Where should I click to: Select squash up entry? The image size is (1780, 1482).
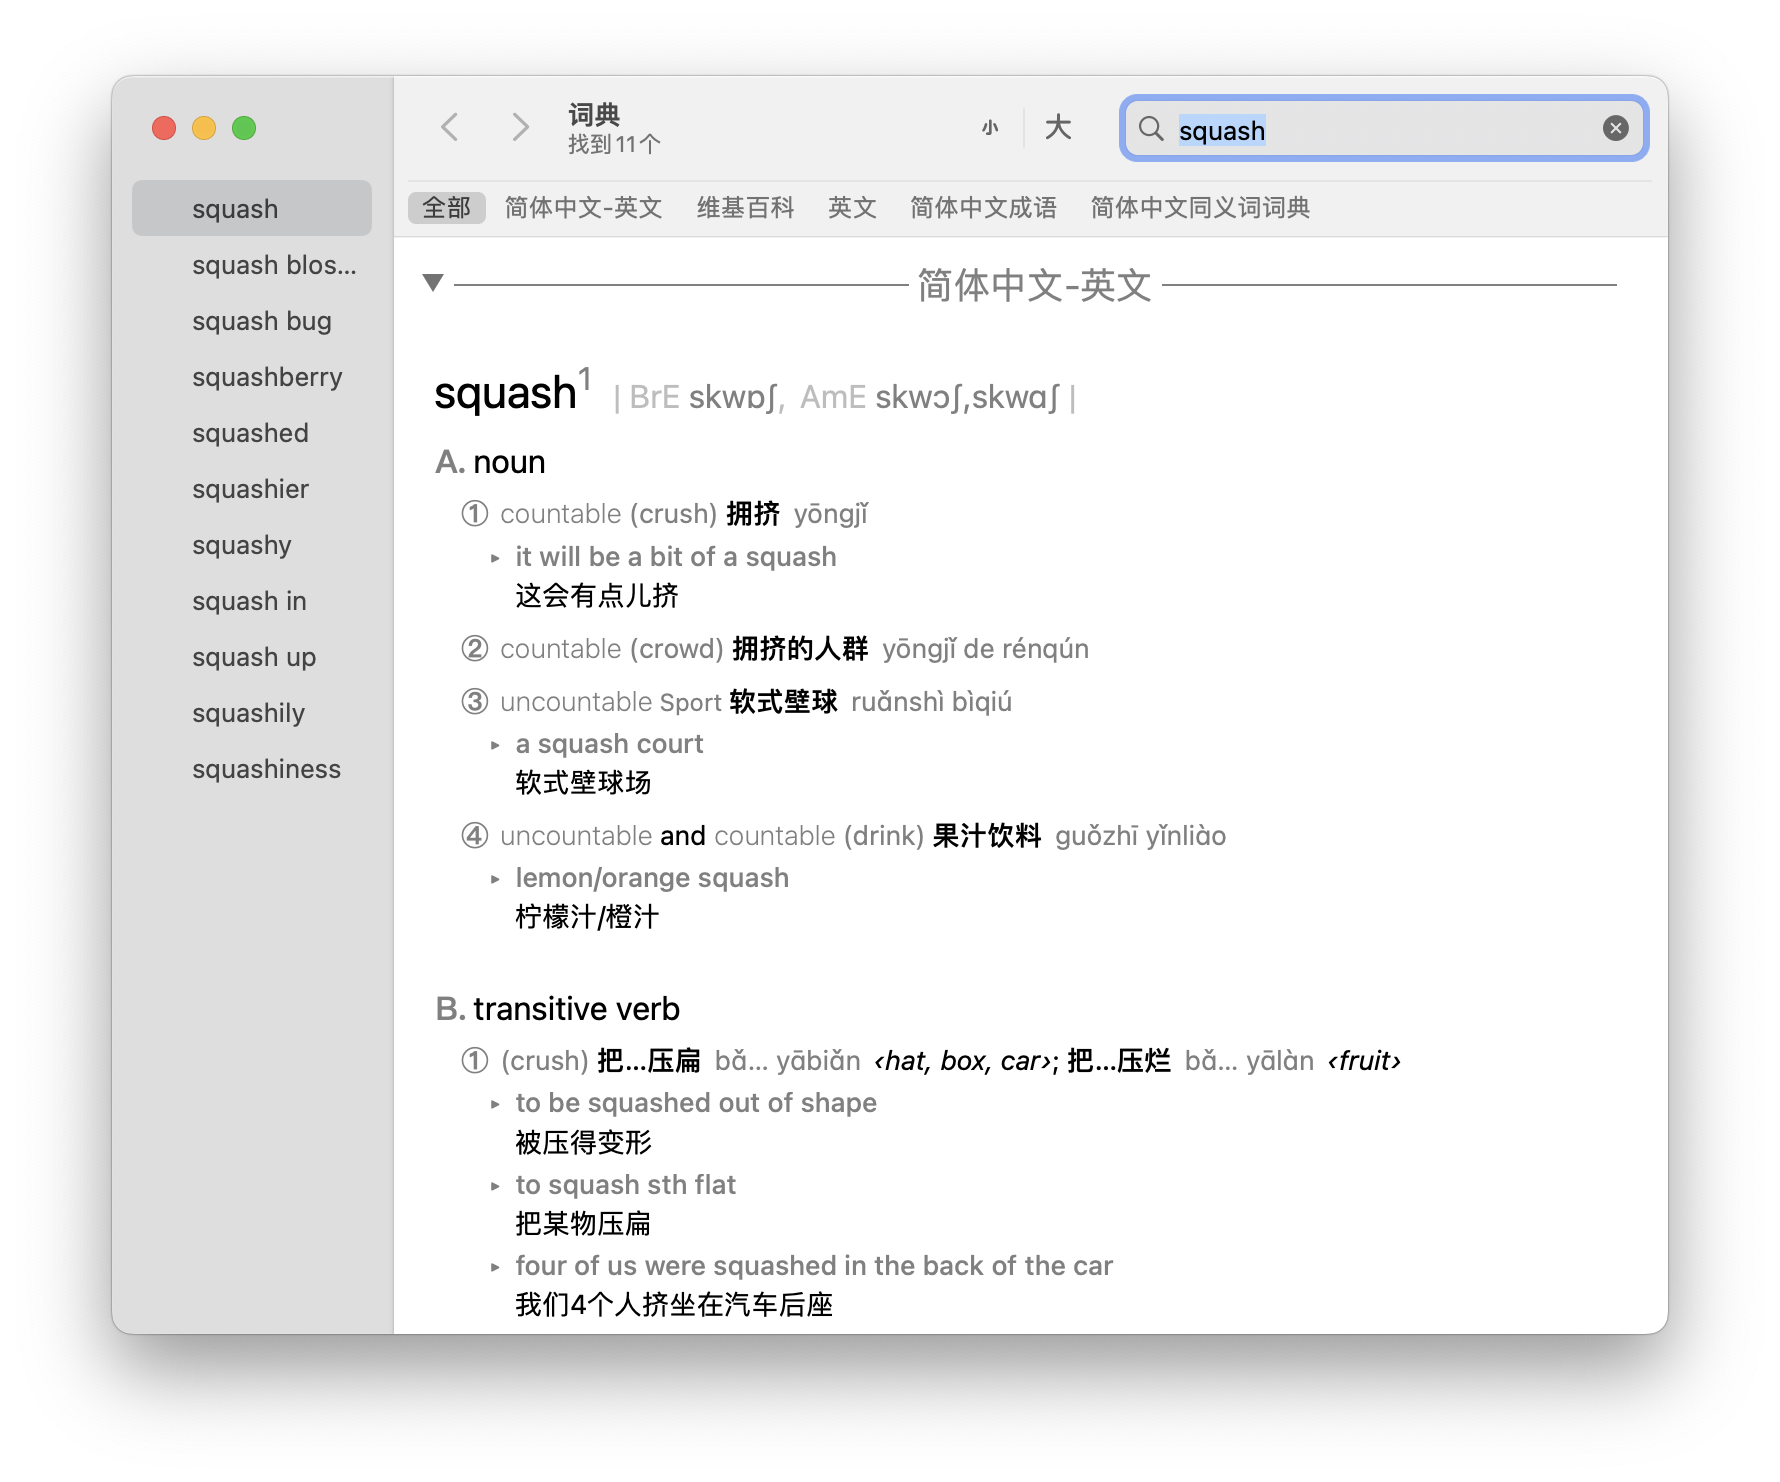(x=252, y=657)
